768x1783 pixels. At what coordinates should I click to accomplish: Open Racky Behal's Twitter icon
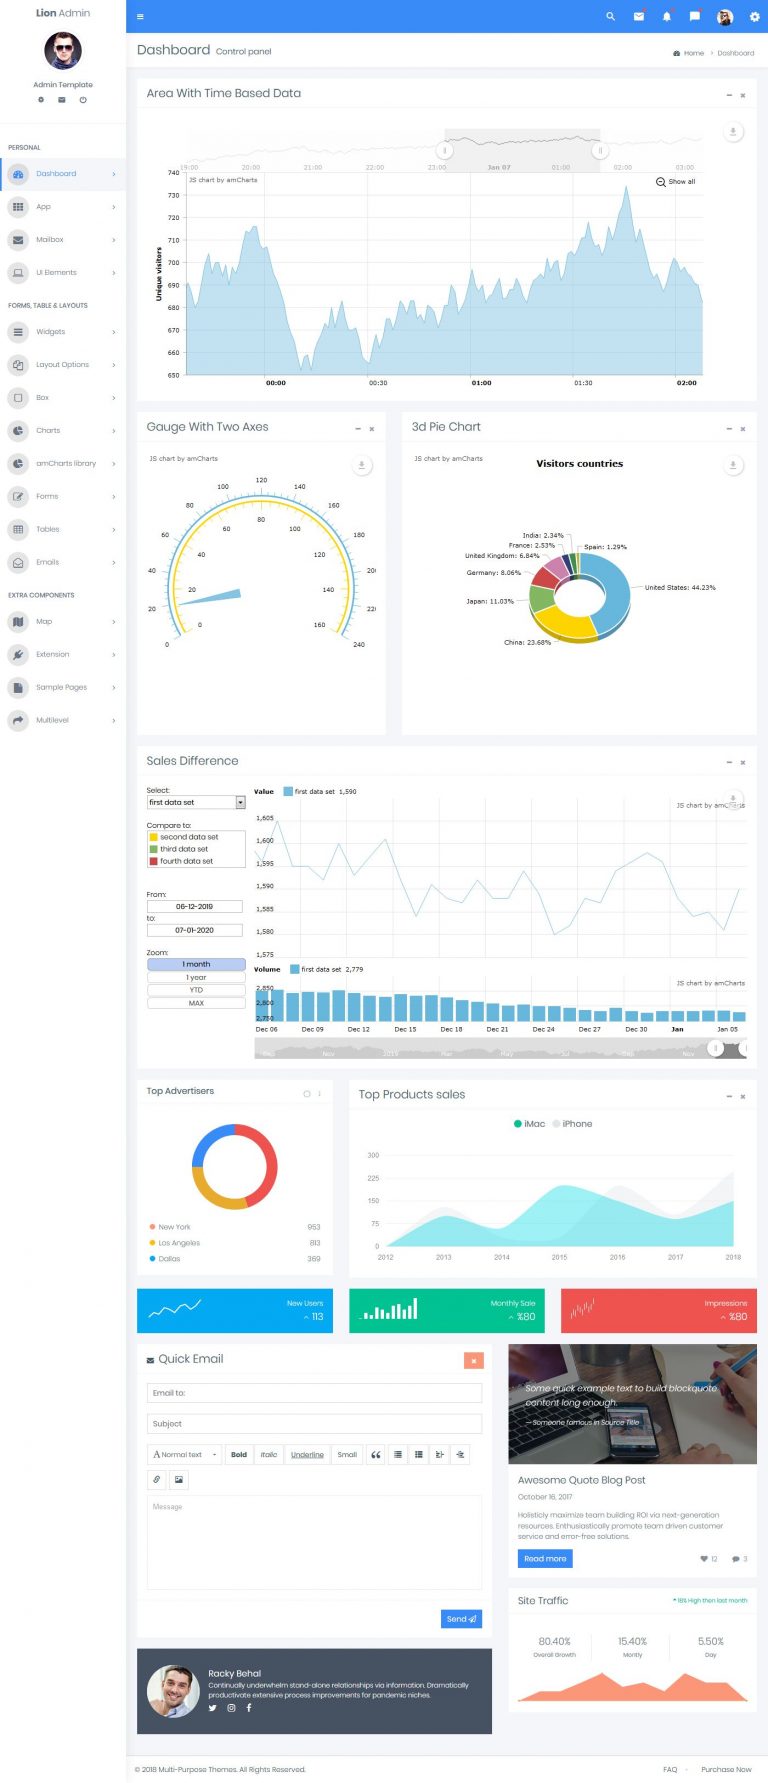click(x=212, y=1708)
